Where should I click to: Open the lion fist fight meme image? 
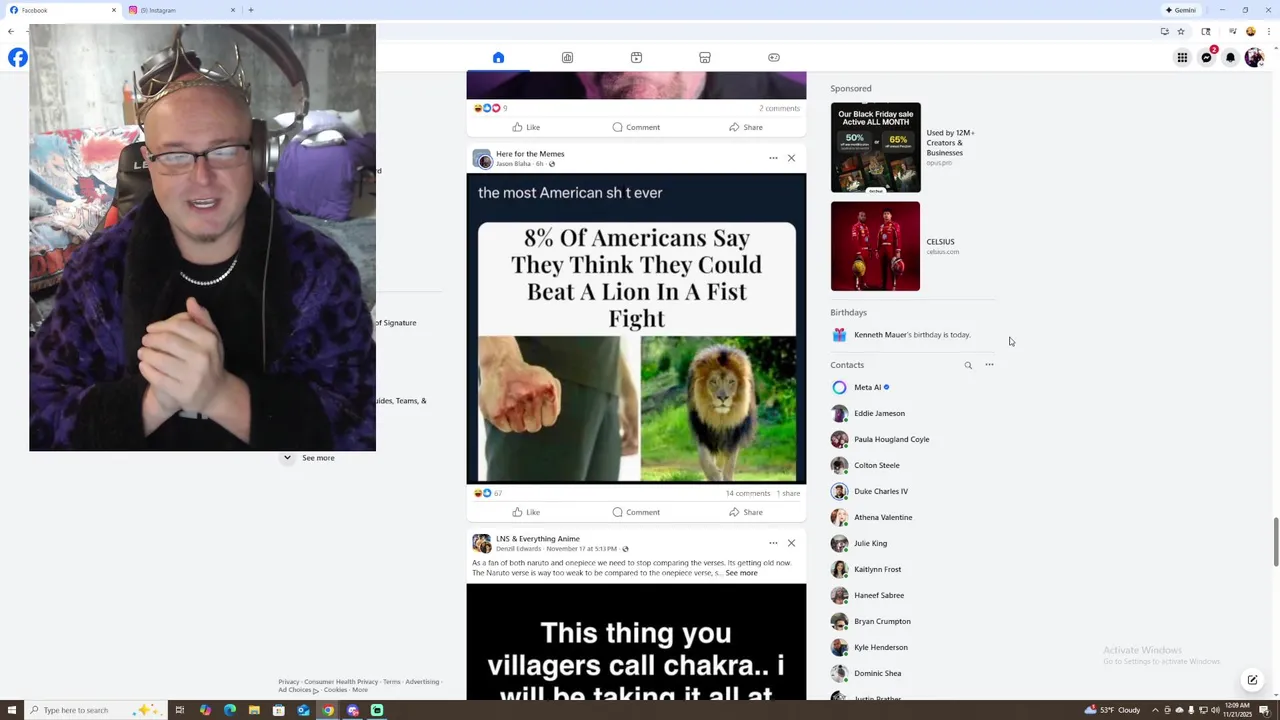[x=636, y=328]
